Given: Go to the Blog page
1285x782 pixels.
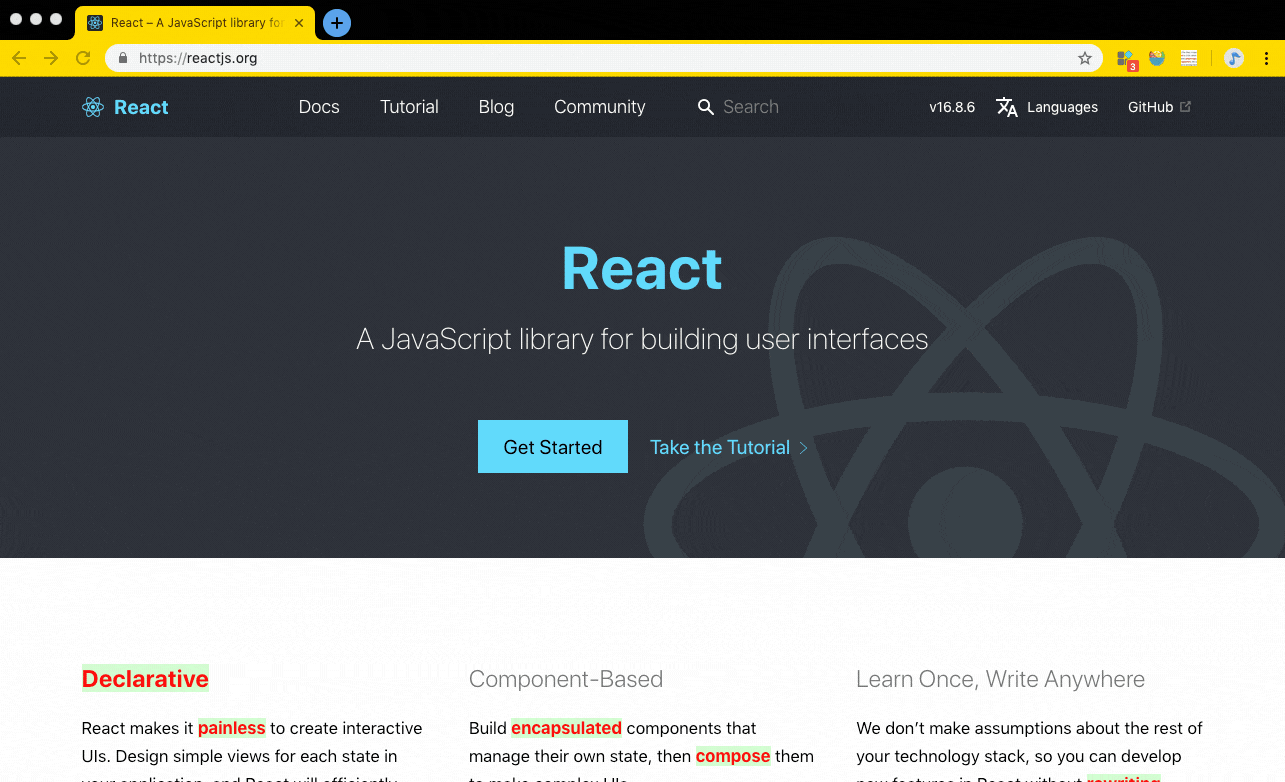Looking at the screenshot, I should (496, 107).
